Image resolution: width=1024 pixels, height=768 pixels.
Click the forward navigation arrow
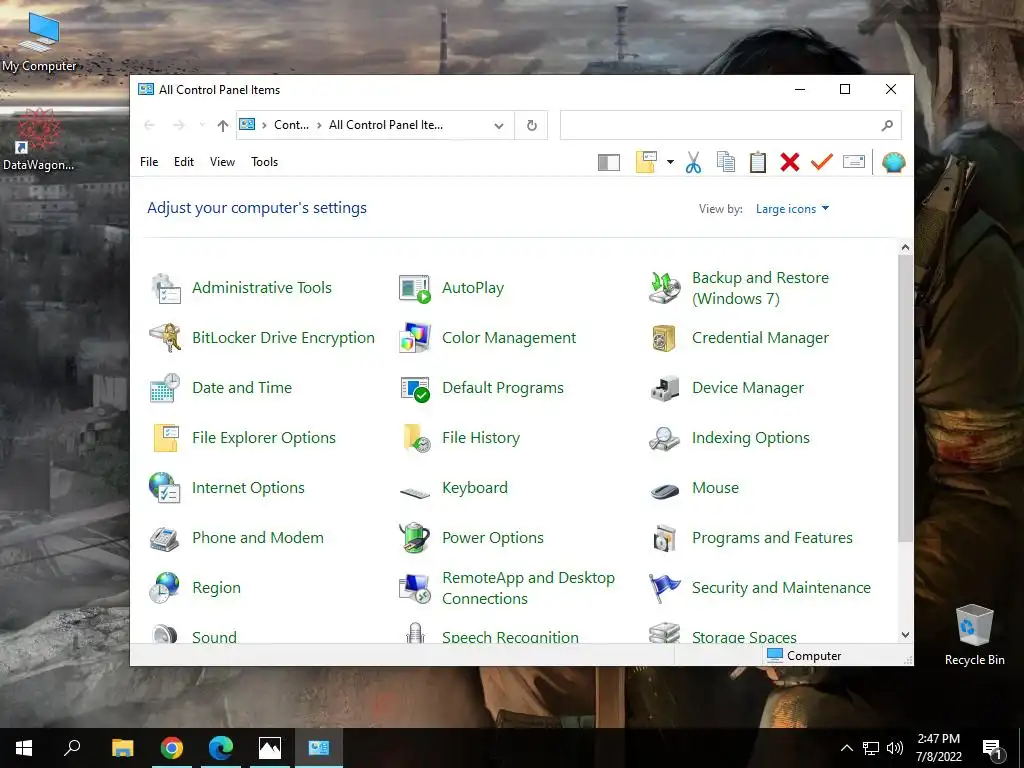coord(179,125)
